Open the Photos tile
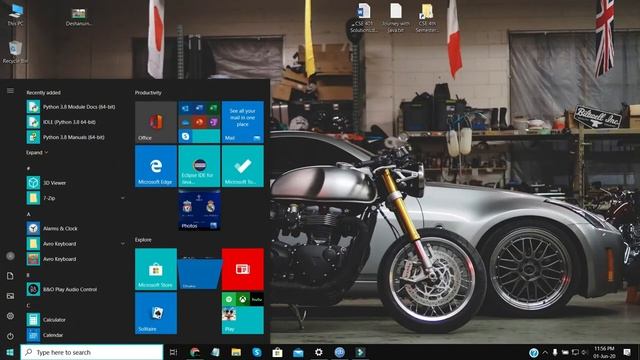The height and width of the screenshot is (360, 640). (199, 210)
